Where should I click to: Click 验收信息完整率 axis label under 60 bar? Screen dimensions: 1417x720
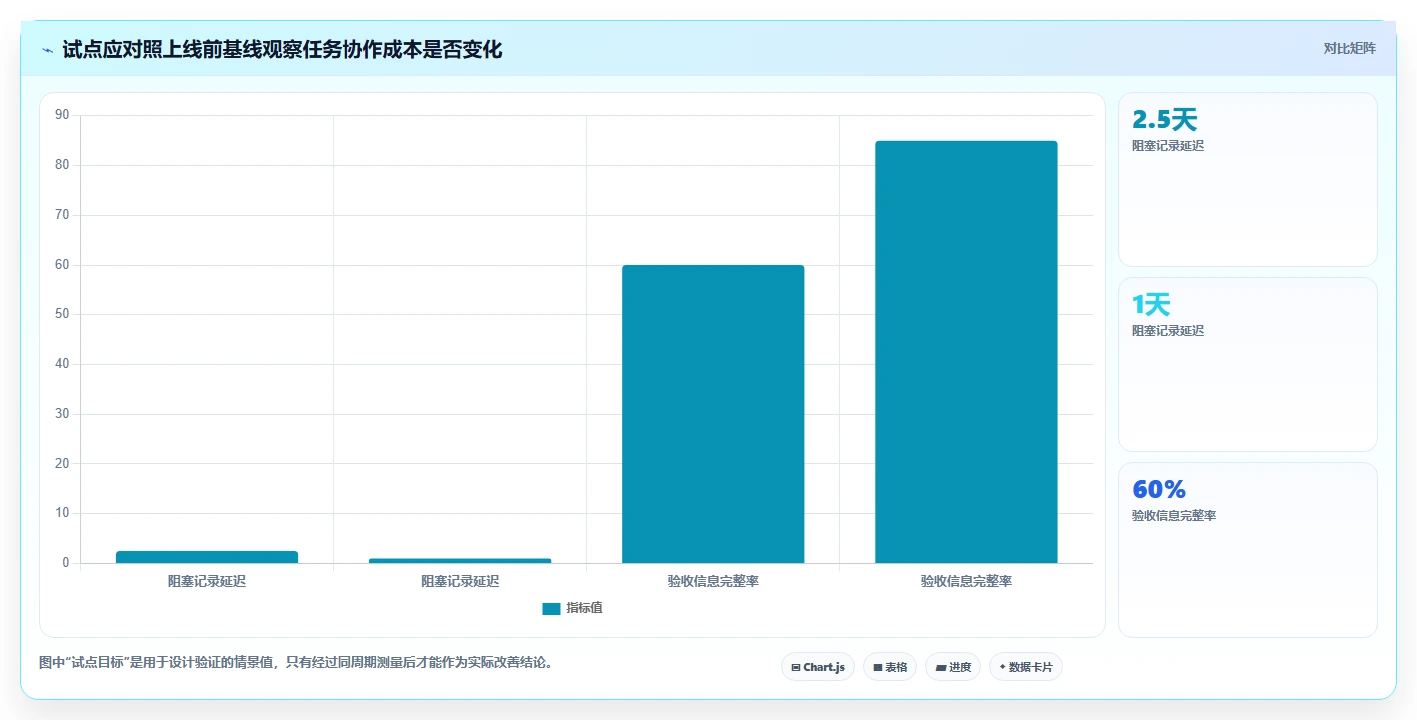pos(713,581)
